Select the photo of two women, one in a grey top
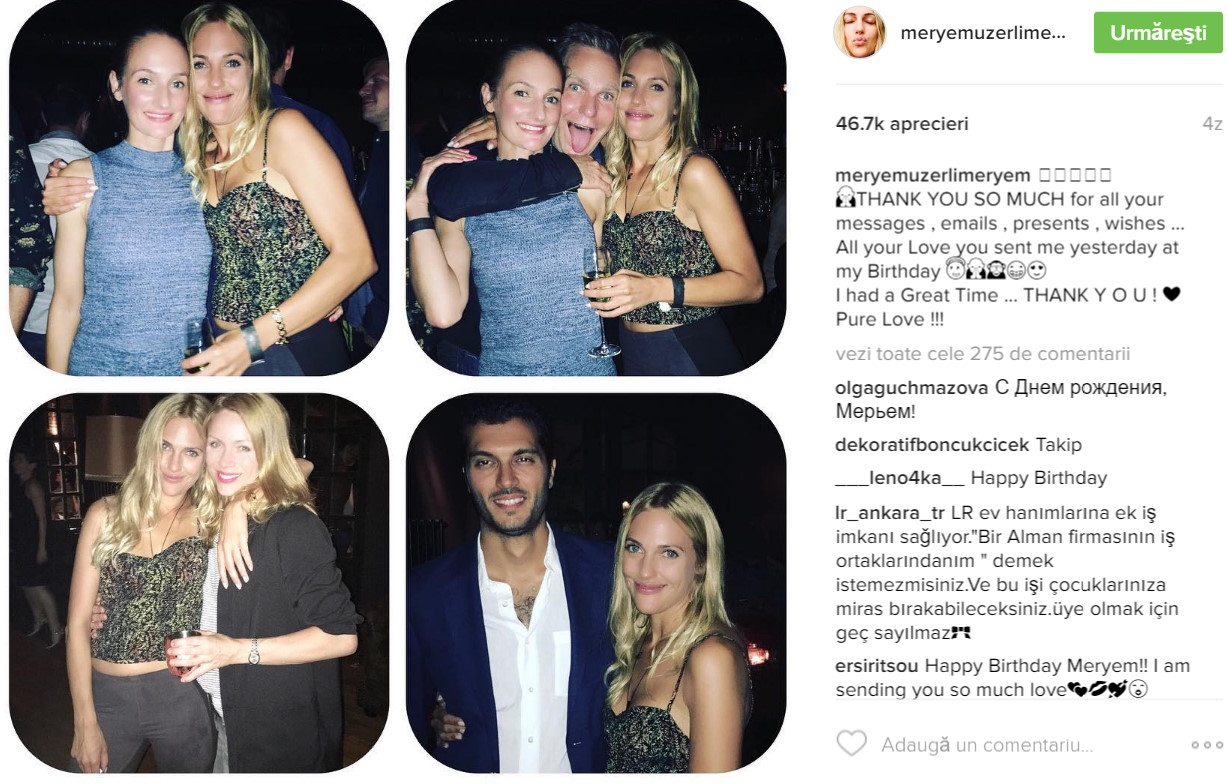The image size is (1228, 784). 199,188
